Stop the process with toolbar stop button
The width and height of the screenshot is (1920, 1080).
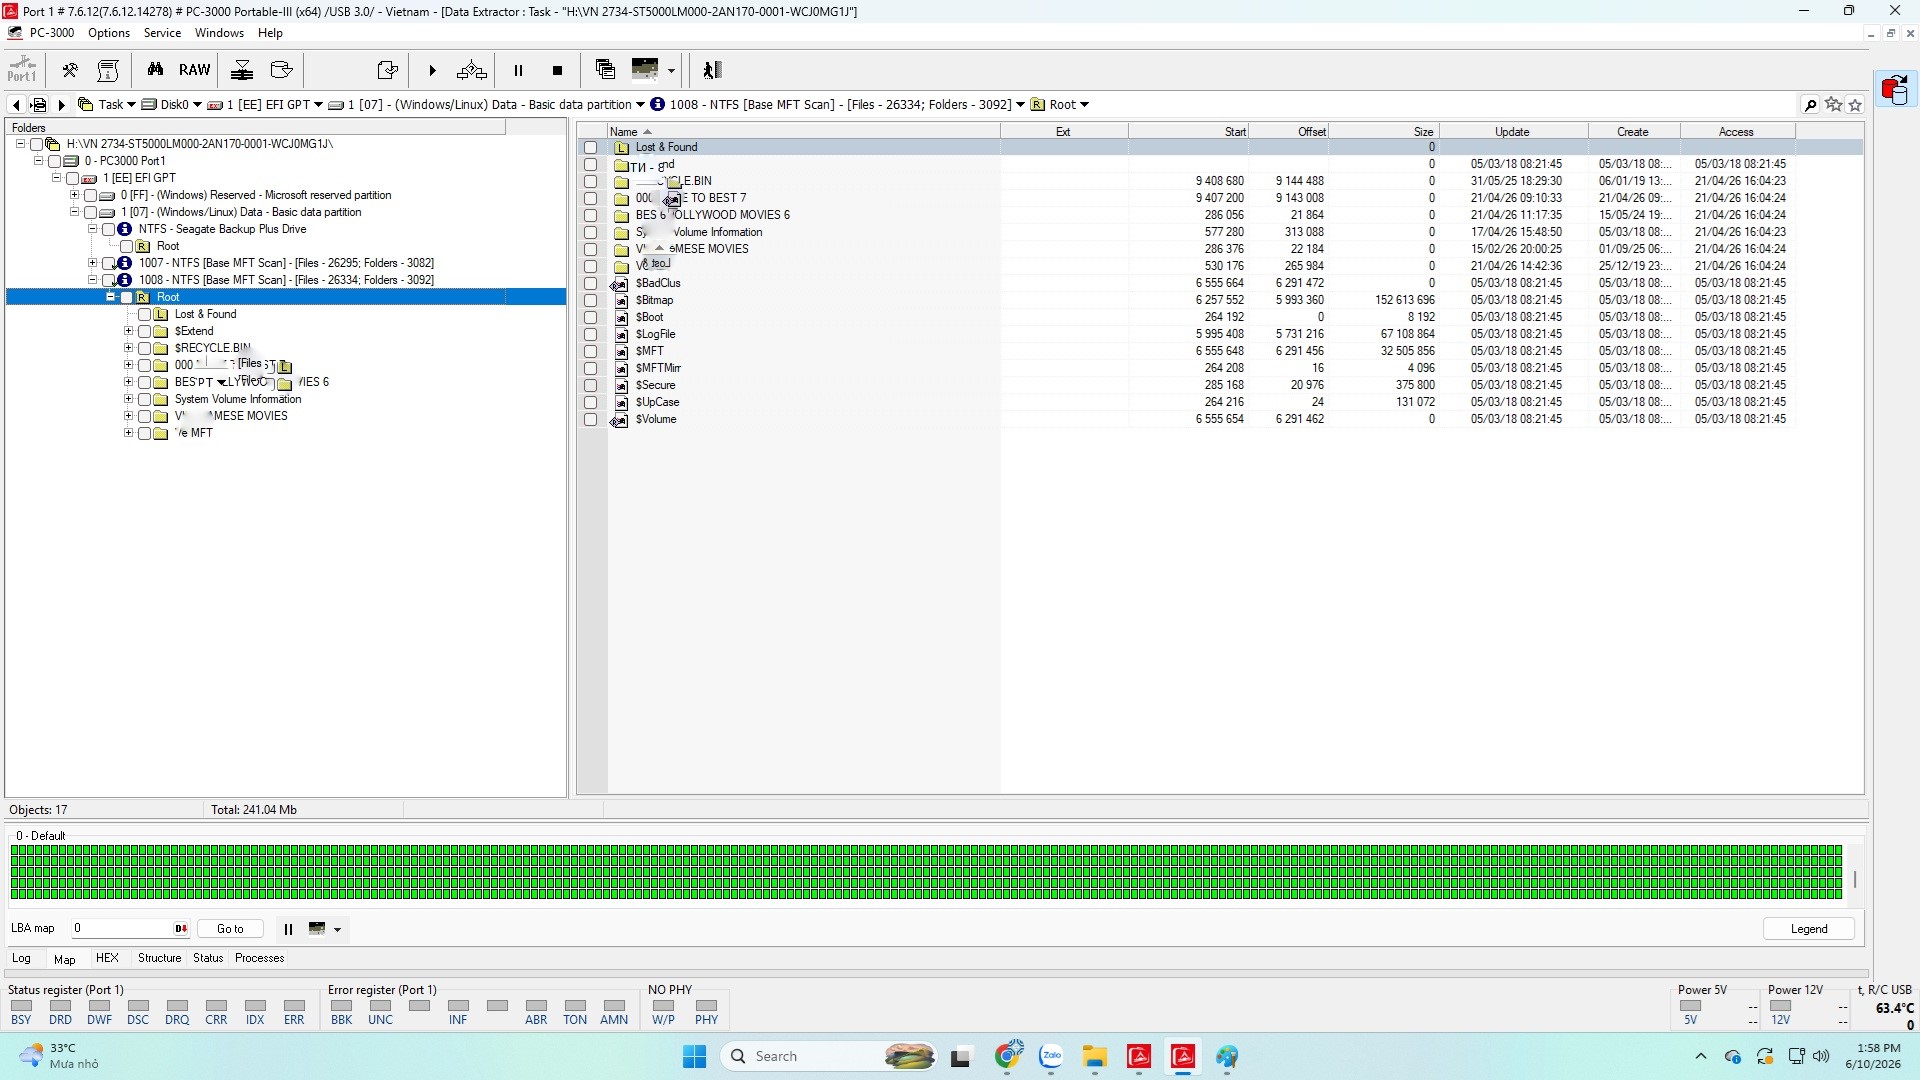coord(558,70)
